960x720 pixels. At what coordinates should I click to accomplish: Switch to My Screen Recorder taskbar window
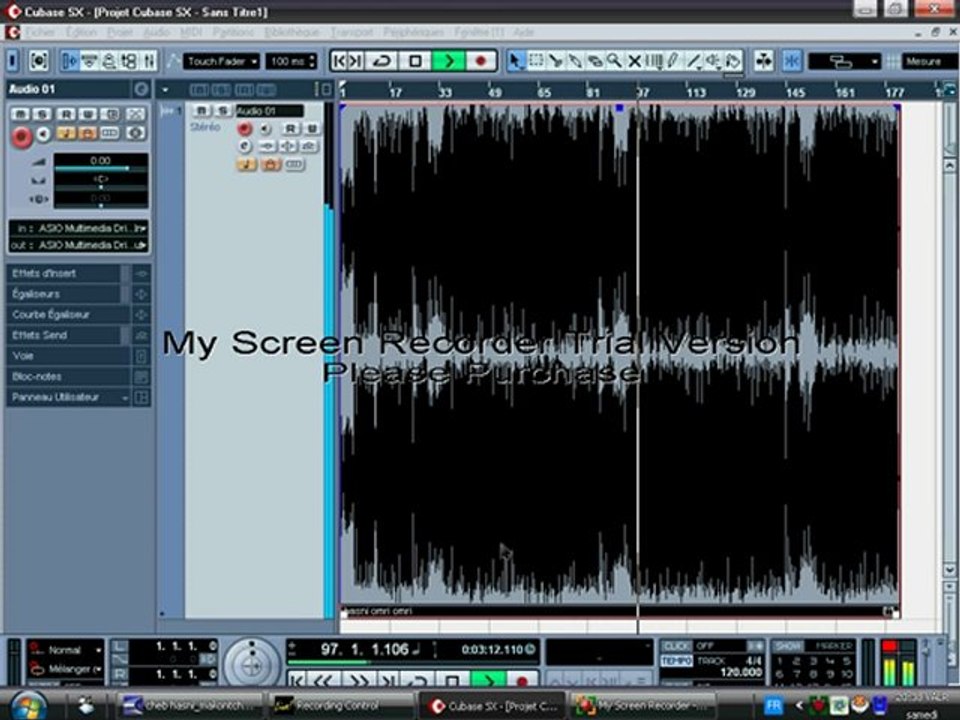coord(643,706)
